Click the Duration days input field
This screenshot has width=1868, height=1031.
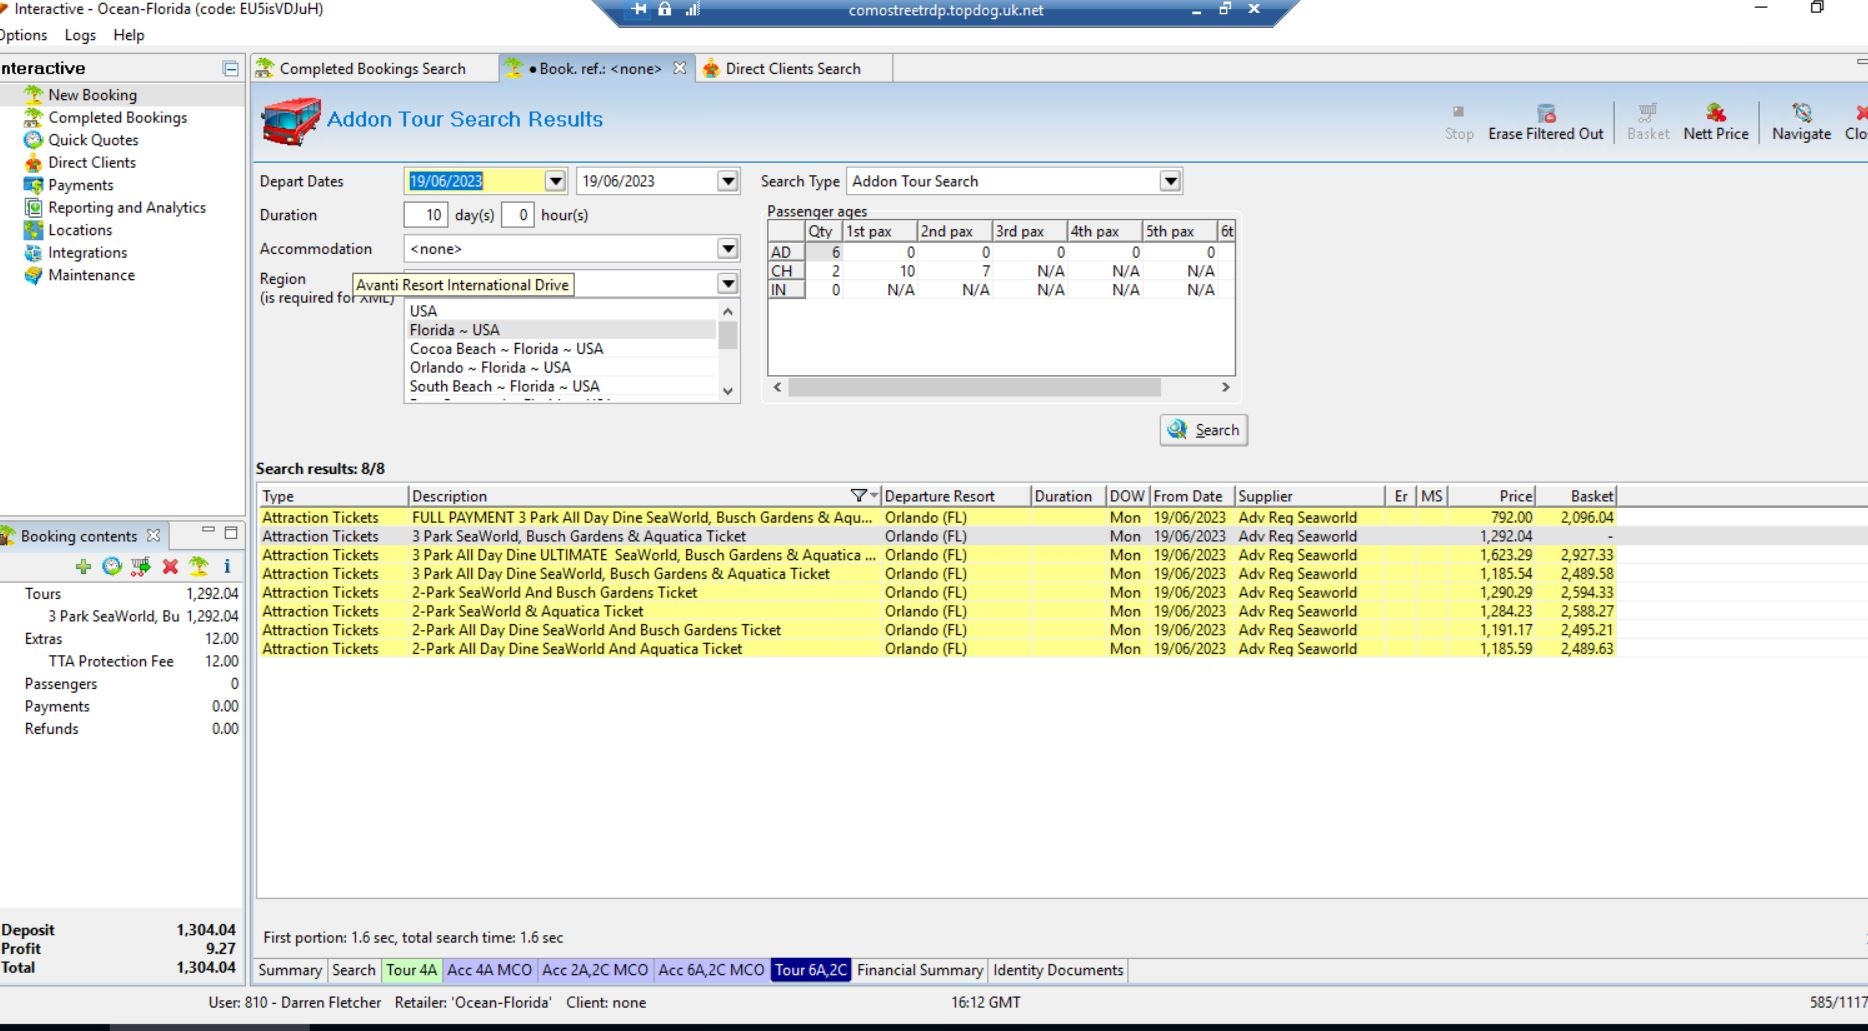coord(426,215)
